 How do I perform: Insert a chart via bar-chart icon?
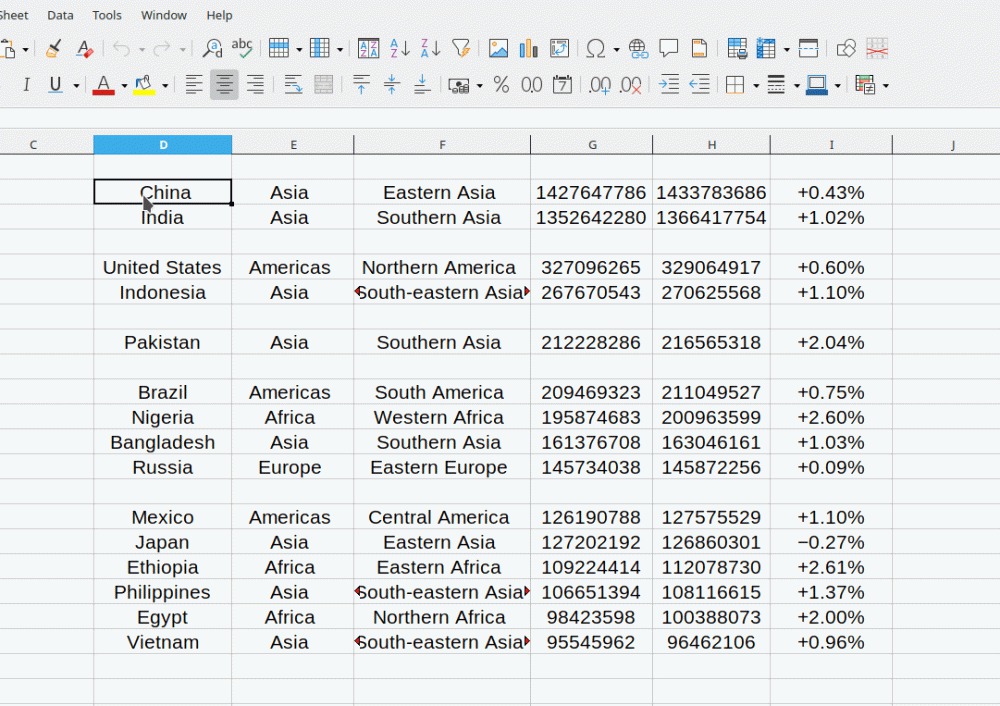pos(529,48)
